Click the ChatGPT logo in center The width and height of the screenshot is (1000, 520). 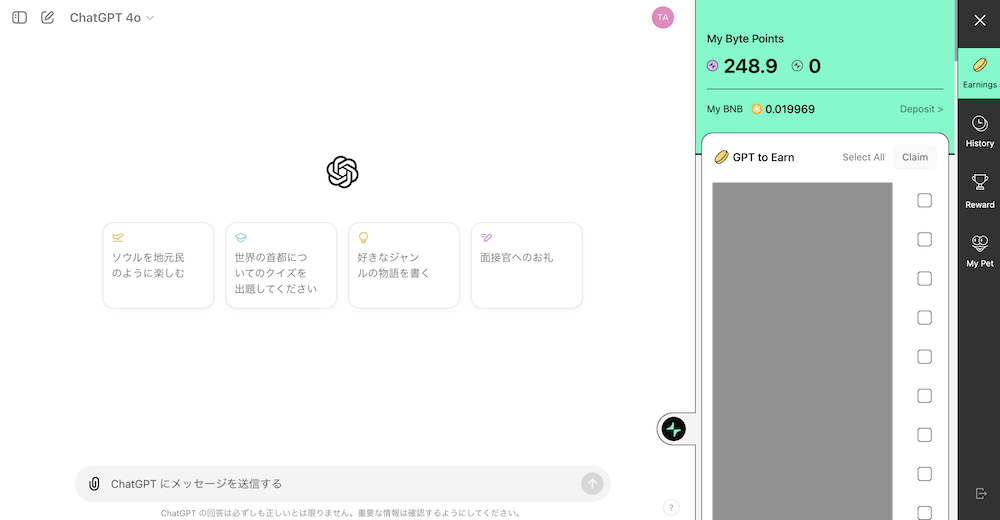coord(342,172)
